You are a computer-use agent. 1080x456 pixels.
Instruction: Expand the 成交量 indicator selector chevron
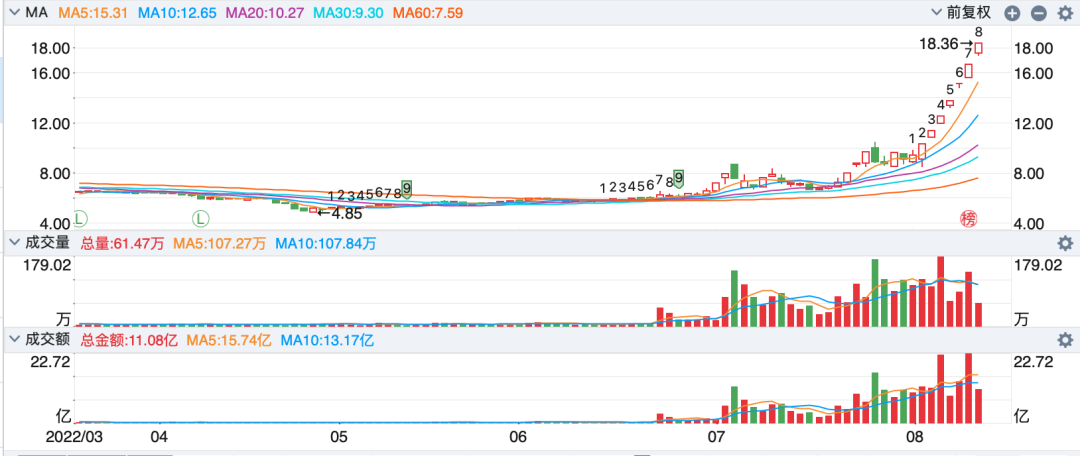pos(14,243)
